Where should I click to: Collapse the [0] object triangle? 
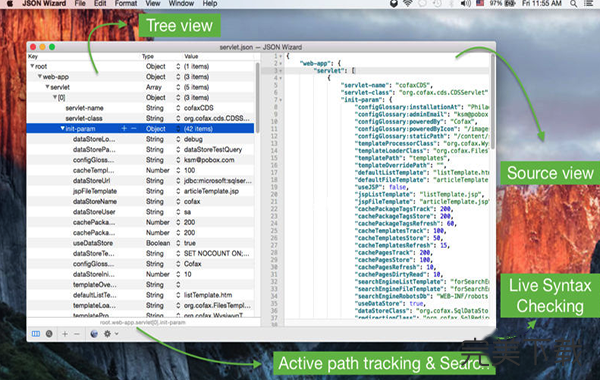tap(55, 97)
